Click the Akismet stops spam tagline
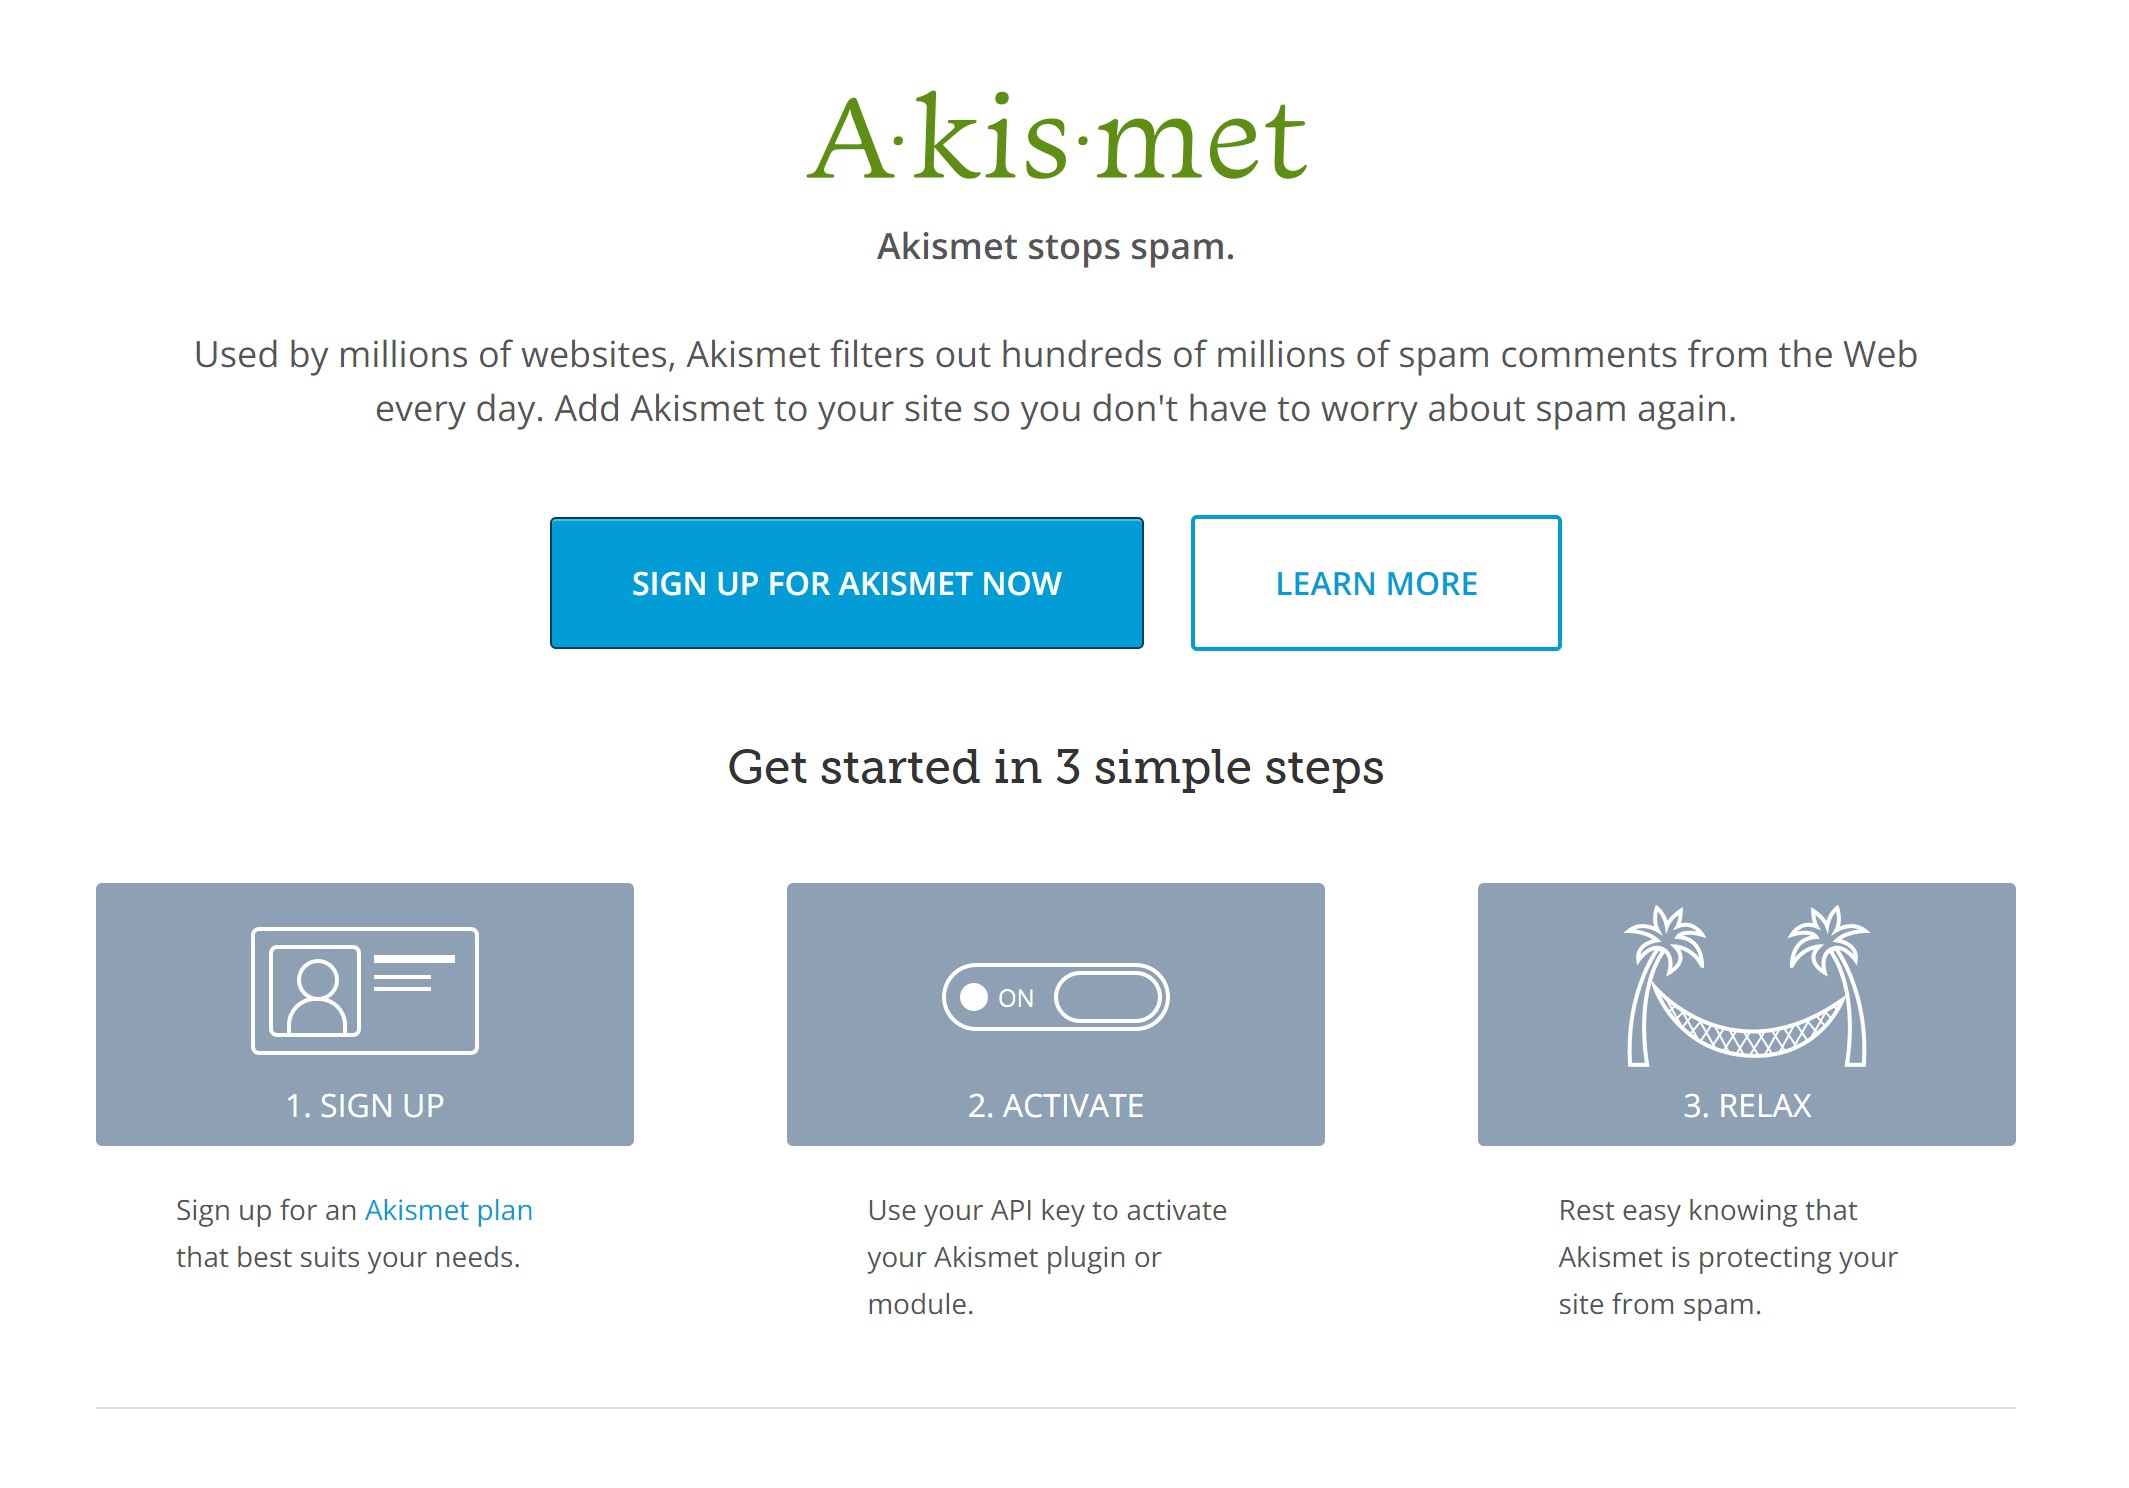This screenshot has height=1488, width=2129. [1056, 246]
